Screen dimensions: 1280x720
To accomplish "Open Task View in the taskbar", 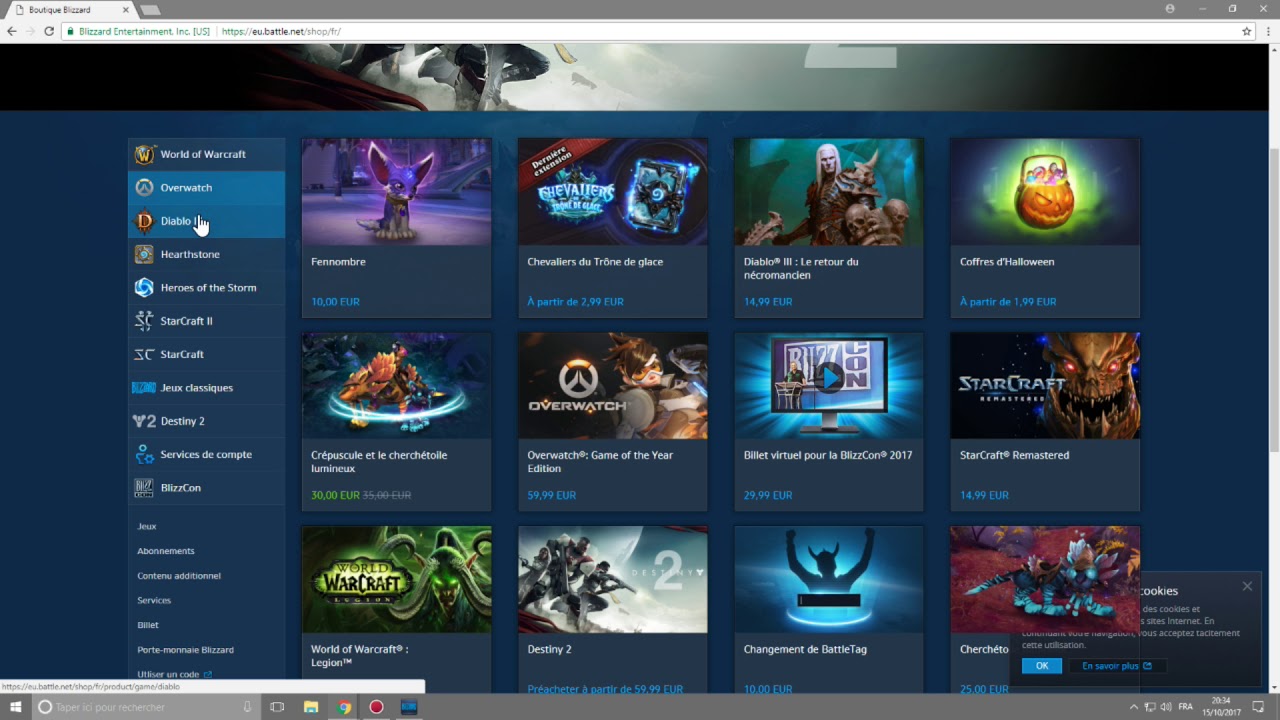I will click(x=278, y=707).
